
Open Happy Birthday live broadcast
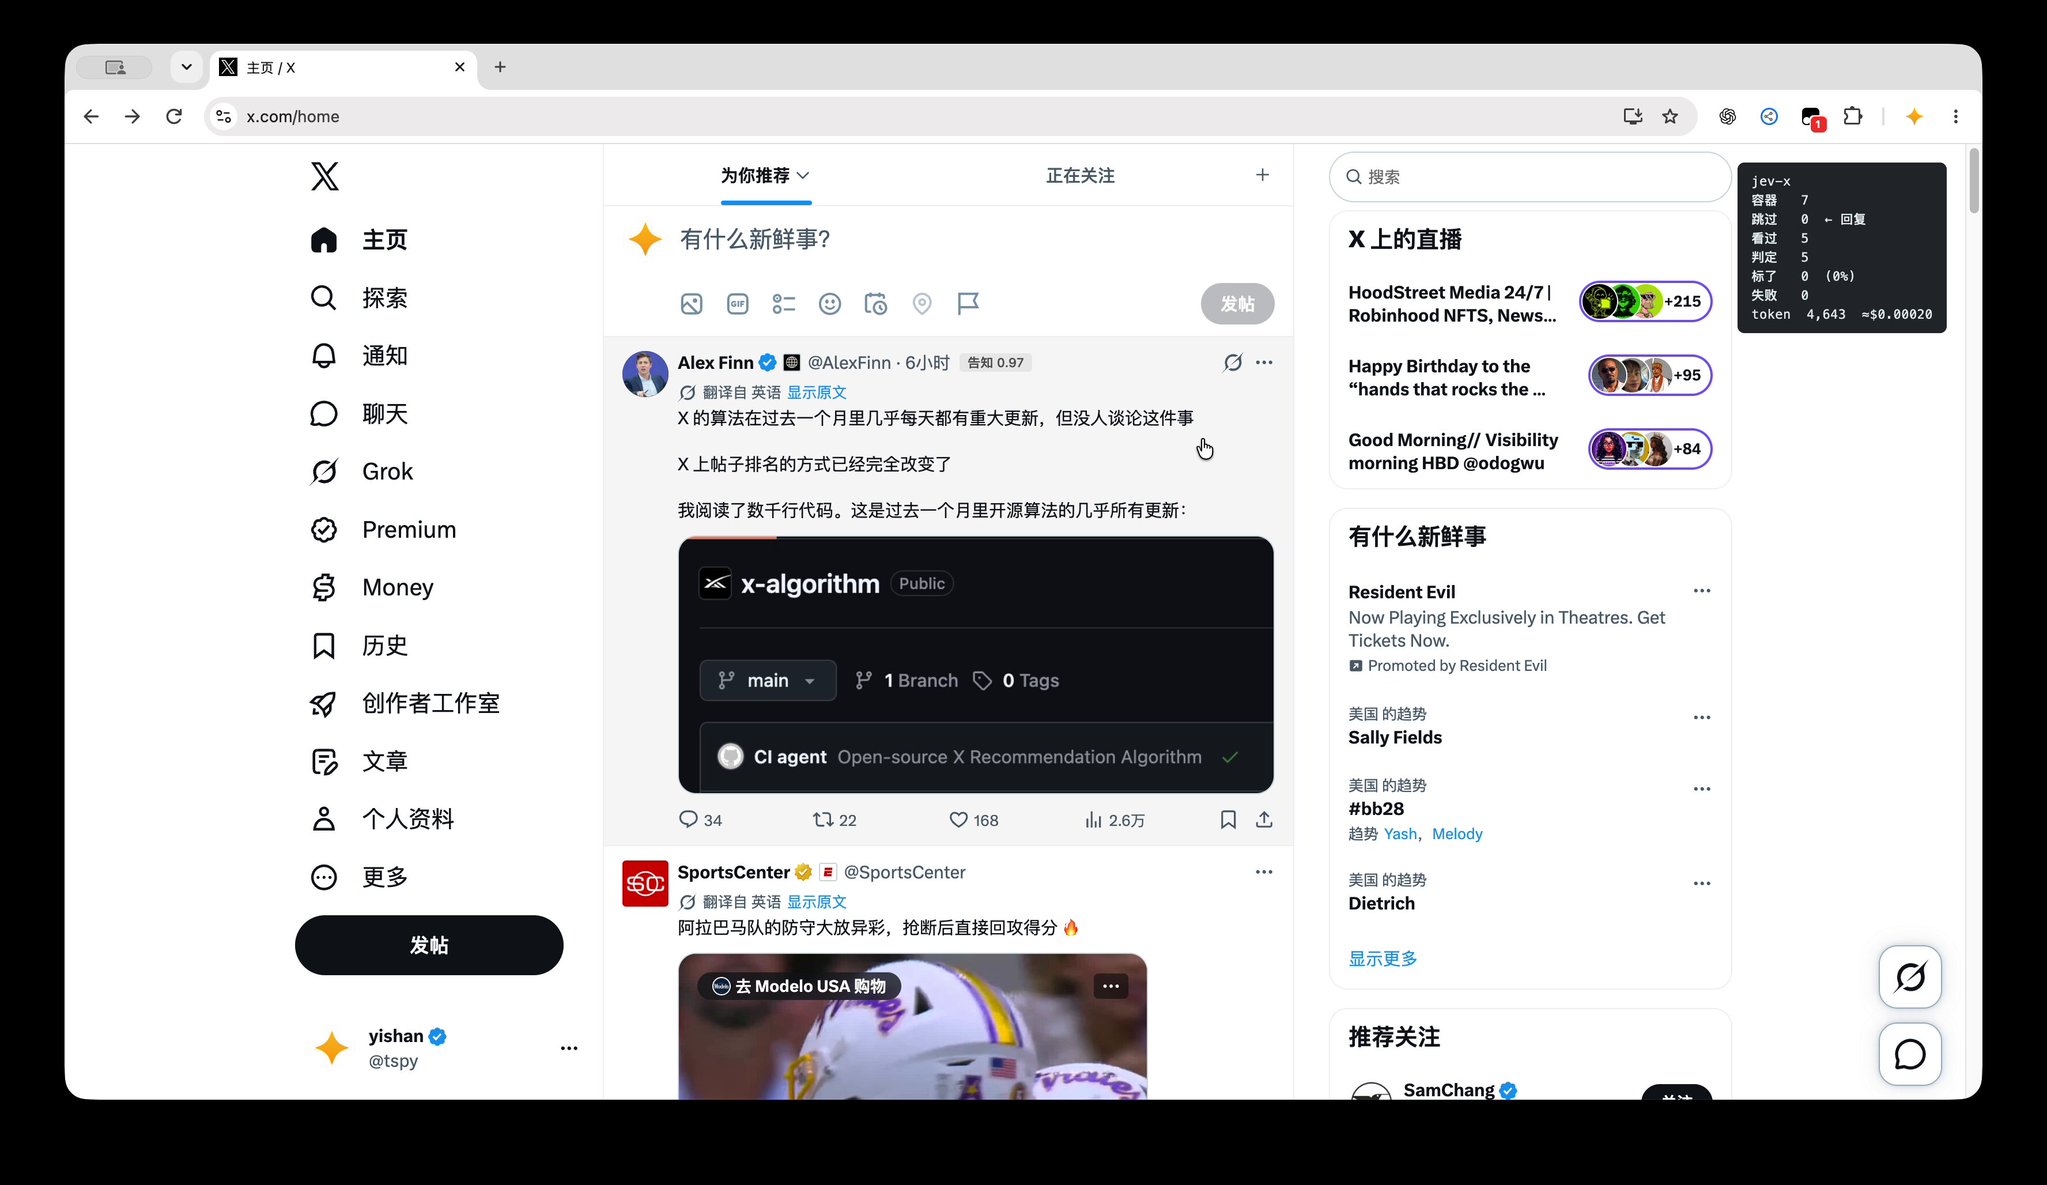(1530, 377)
